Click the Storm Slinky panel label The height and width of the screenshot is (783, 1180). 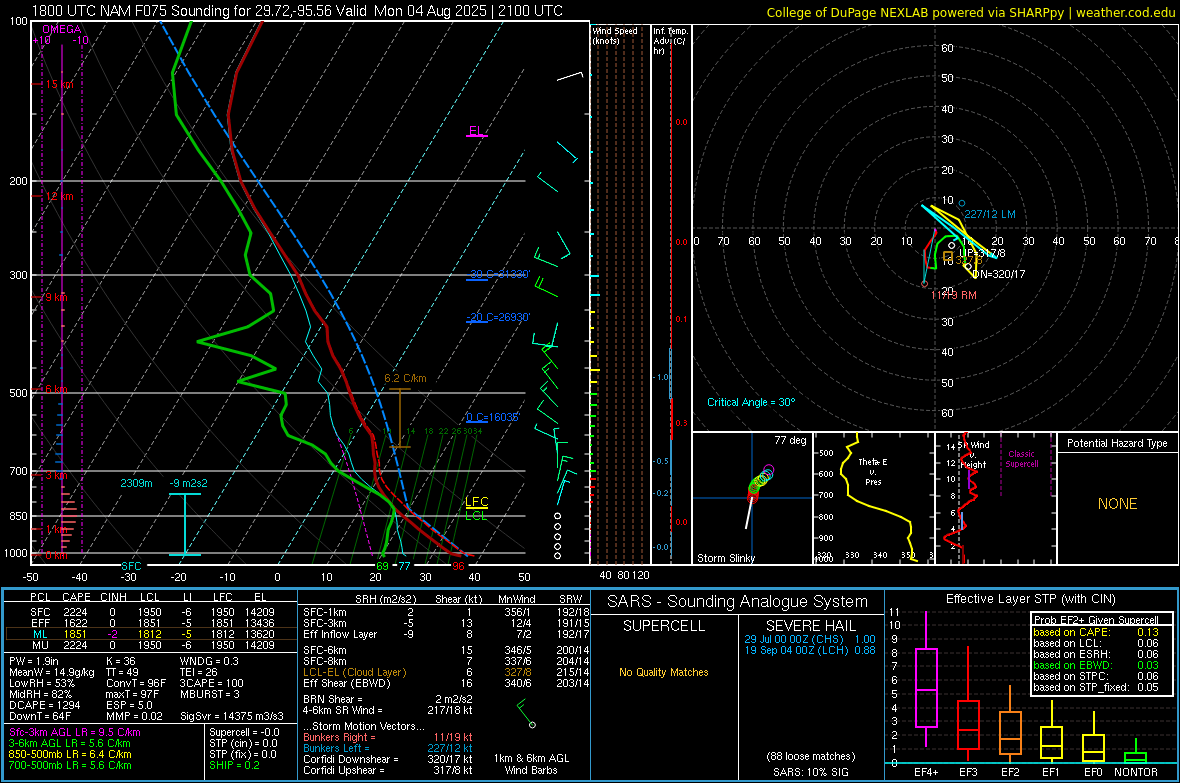(725, 558)
